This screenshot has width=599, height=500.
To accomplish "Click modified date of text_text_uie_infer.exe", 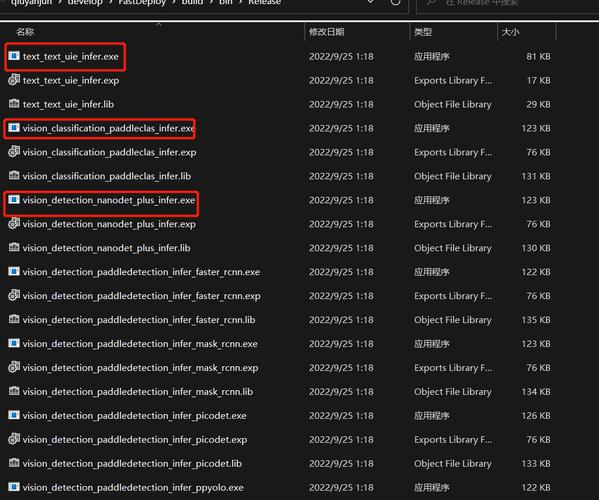I will pos(341,57).
